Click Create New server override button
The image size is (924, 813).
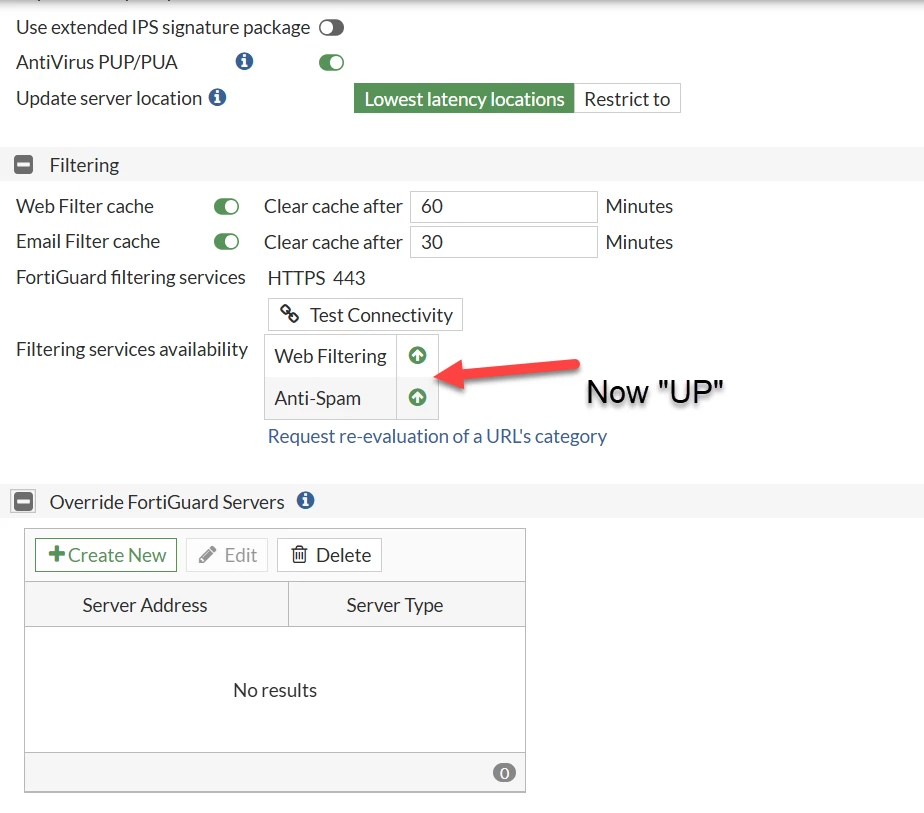(106, 555)
